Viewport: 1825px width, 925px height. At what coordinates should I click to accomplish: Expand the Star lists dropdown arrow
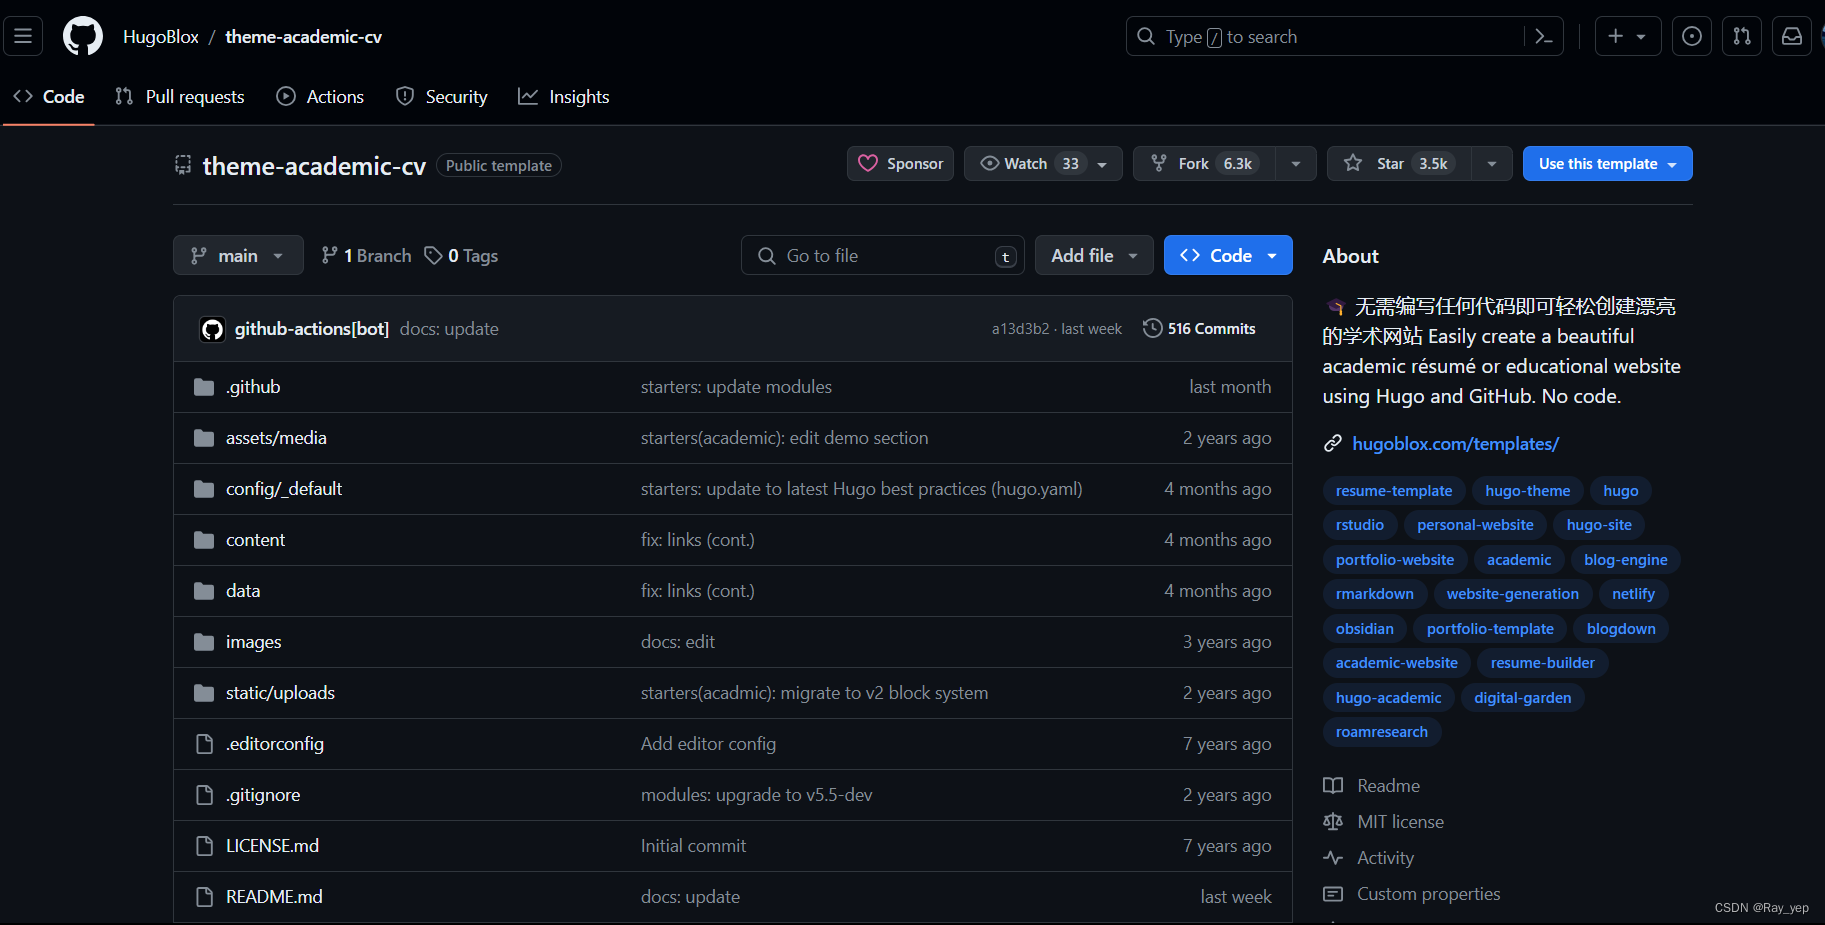pyautogui.click(x=1492, y=164)
